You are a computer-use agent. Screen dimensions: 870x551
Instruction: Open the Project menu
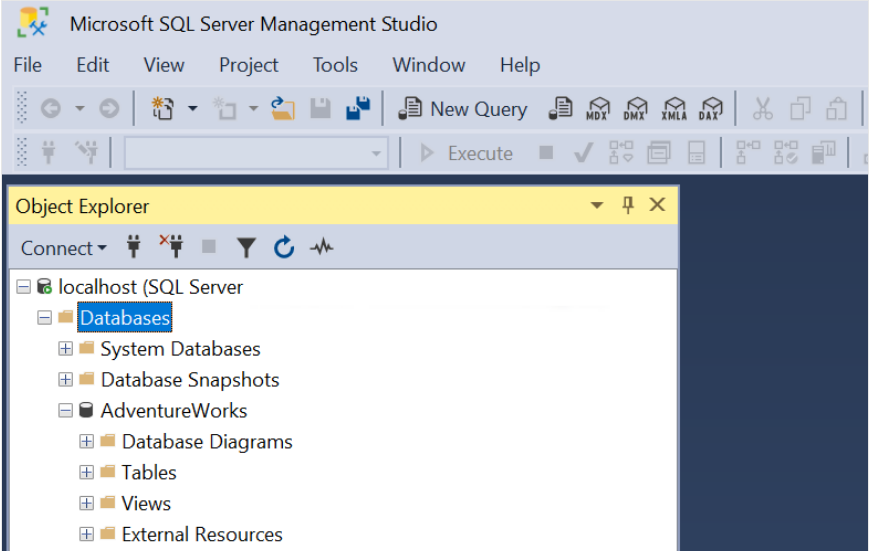tap(249, 65)
